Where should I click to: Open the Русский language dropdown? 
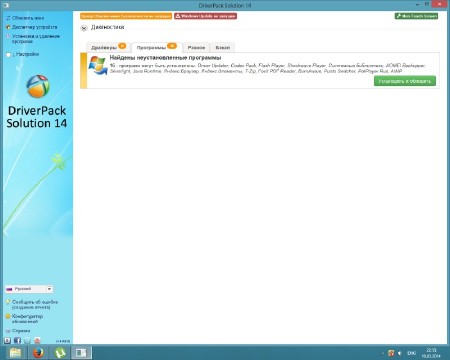pos(29,289)
